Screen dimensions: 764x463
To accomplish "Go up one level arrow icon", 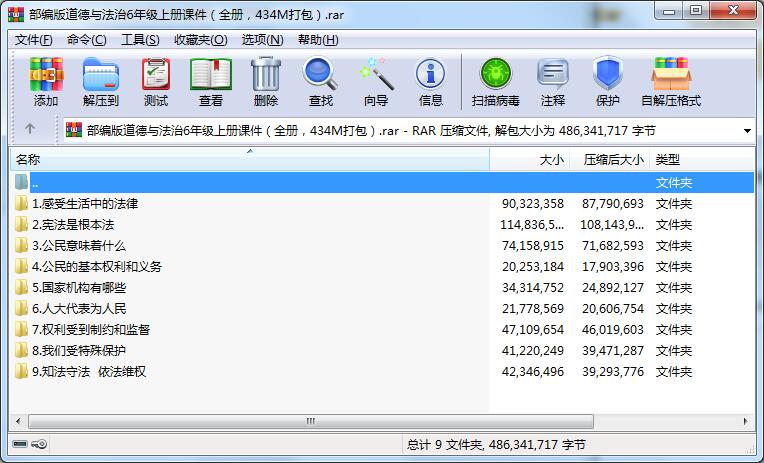I will tap(30, 129).
